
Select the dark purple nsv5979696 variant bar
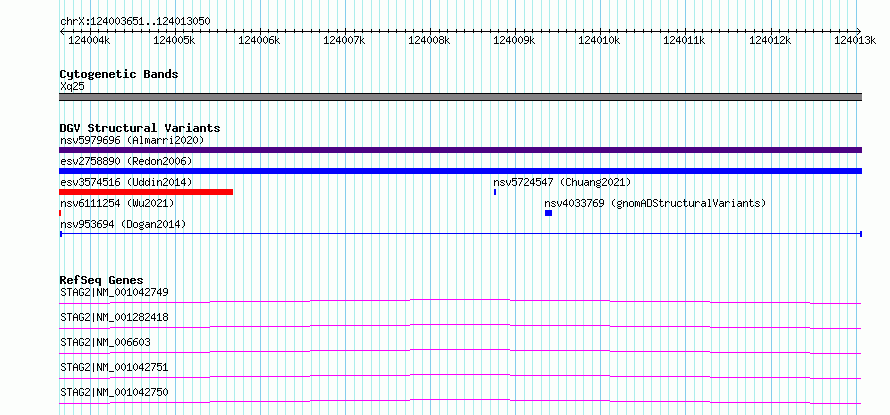point(460,150)
